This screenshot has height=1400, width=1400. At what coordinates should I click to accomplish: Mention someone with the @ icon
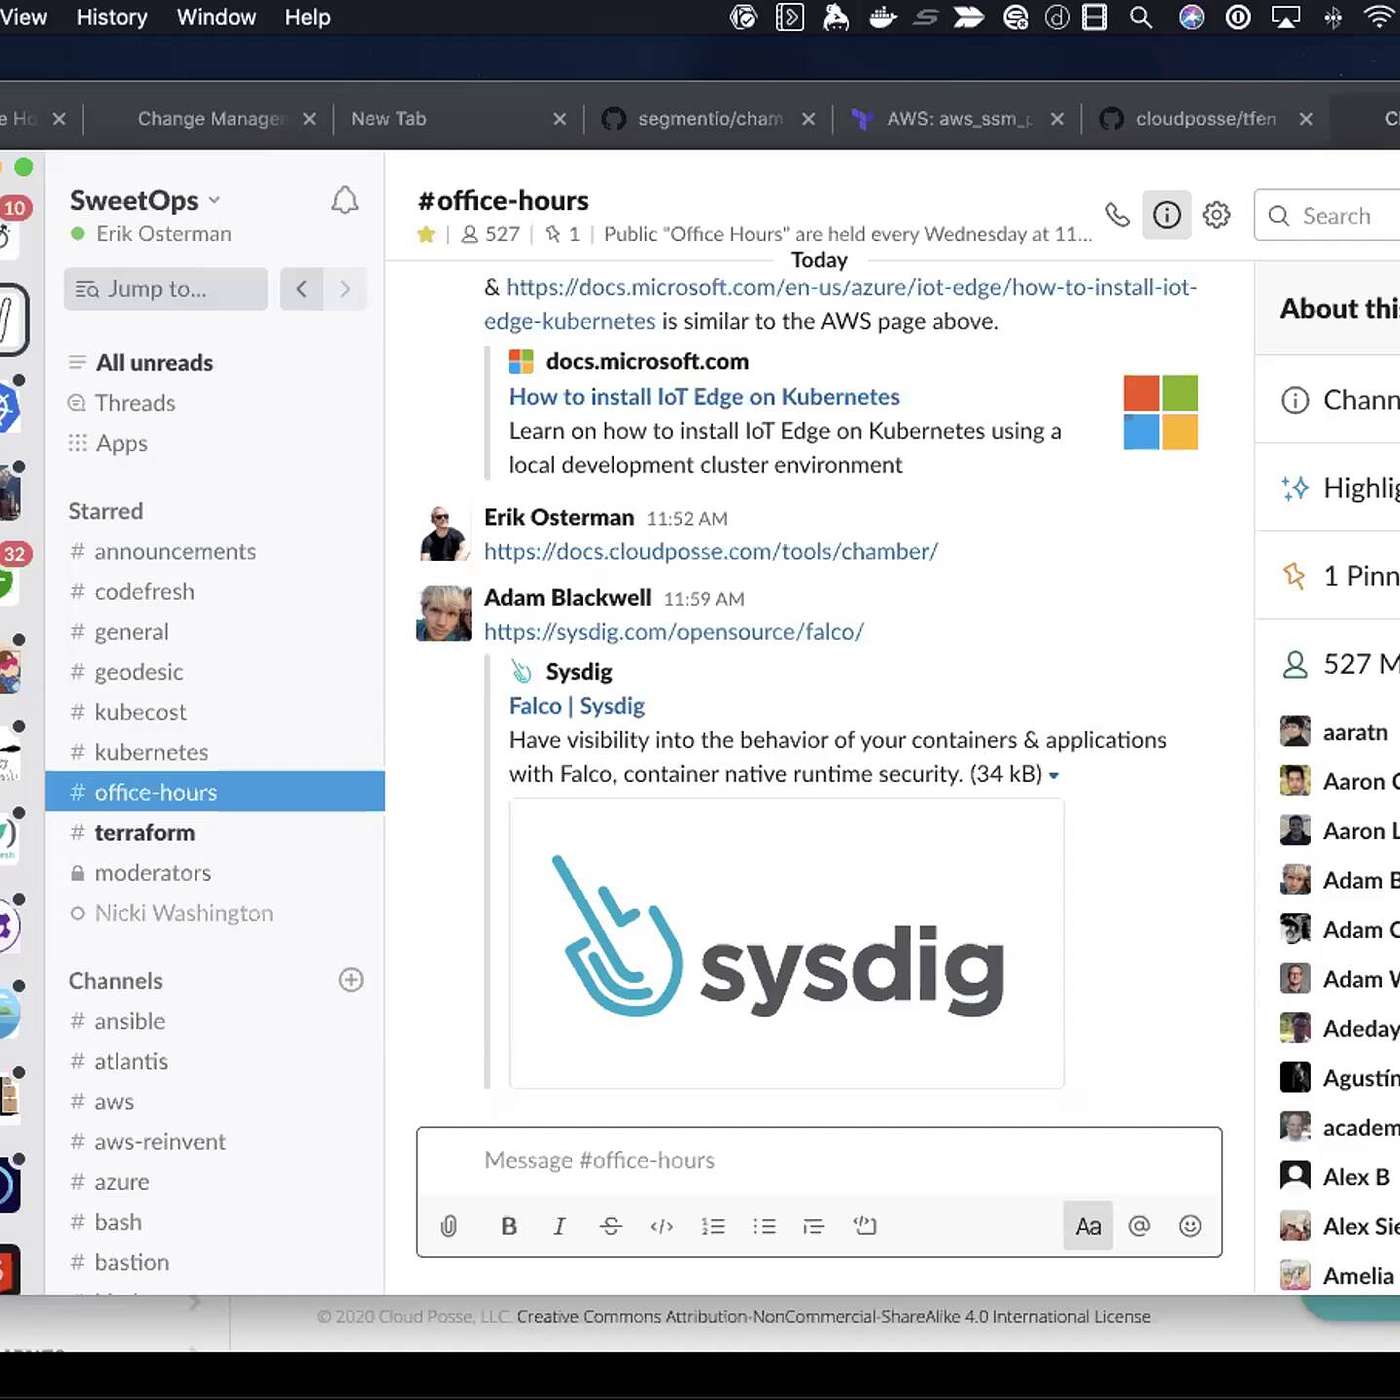[1139, 1226]
